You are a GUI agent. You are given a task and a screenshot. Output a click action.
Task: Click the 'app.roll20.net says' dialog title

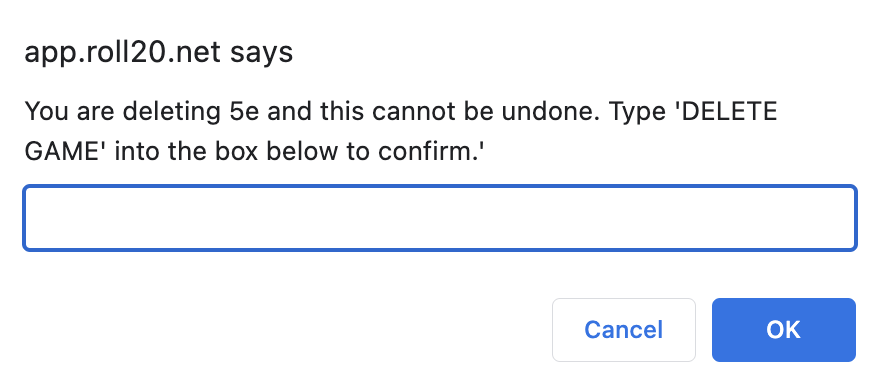coord(158,53)
